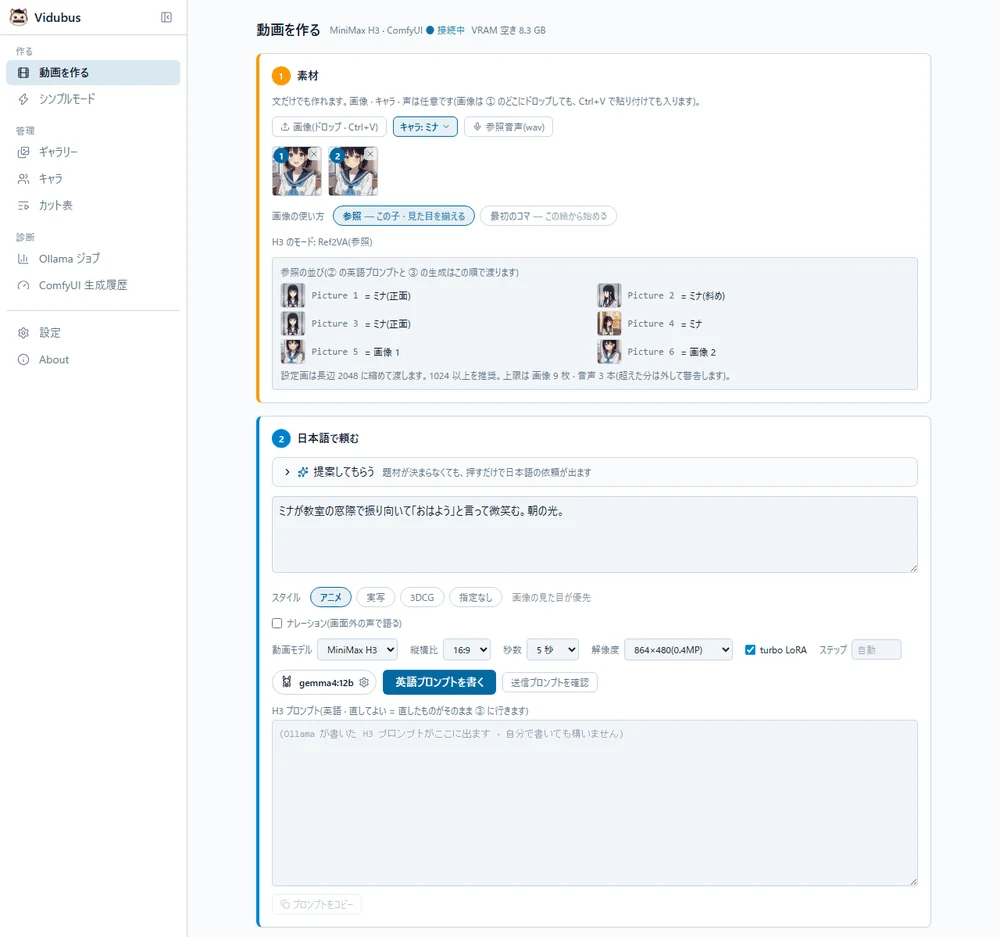Open the 動画モデル MiniMax H3 dropdown
Image resolution: width=1000 pixels, height=937 pixels.
[357, 650]
